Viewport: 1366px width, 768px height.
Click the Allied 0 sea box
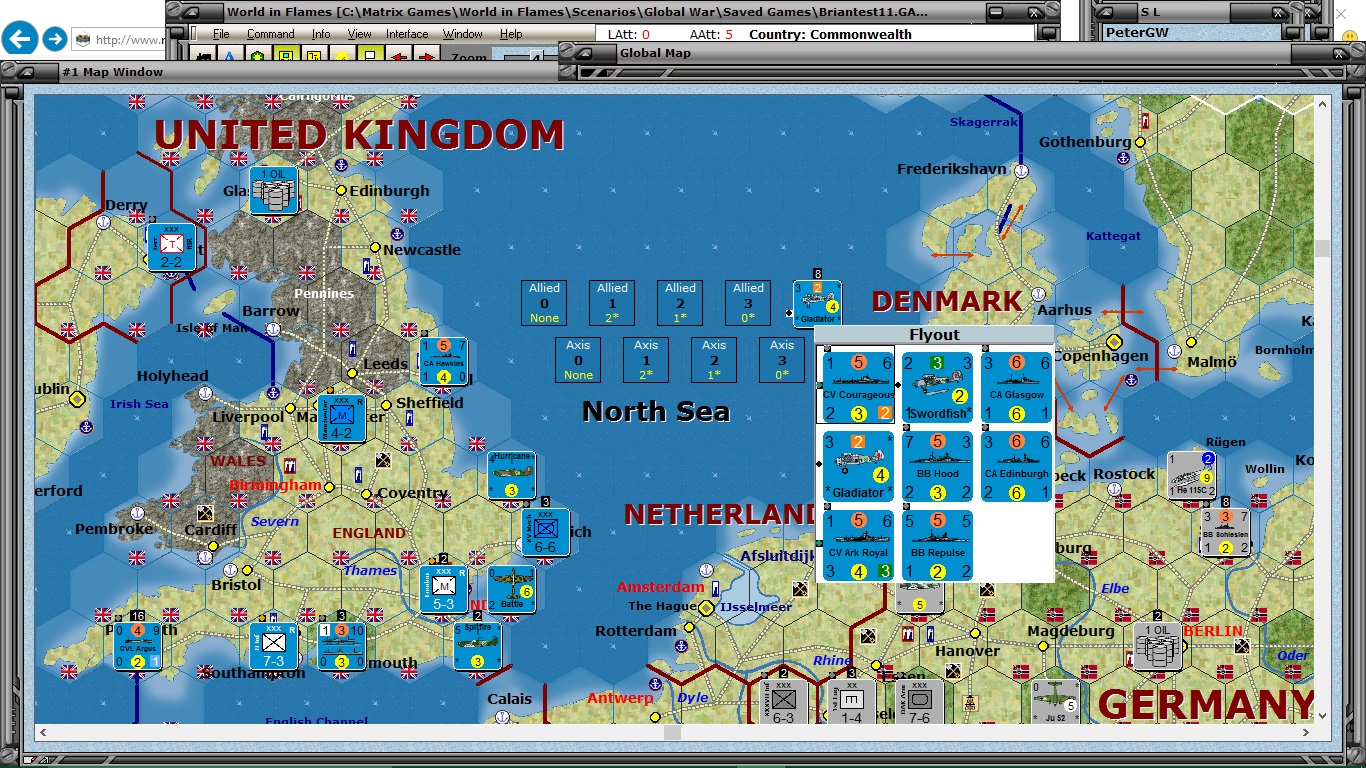click(x=545, y=303)
